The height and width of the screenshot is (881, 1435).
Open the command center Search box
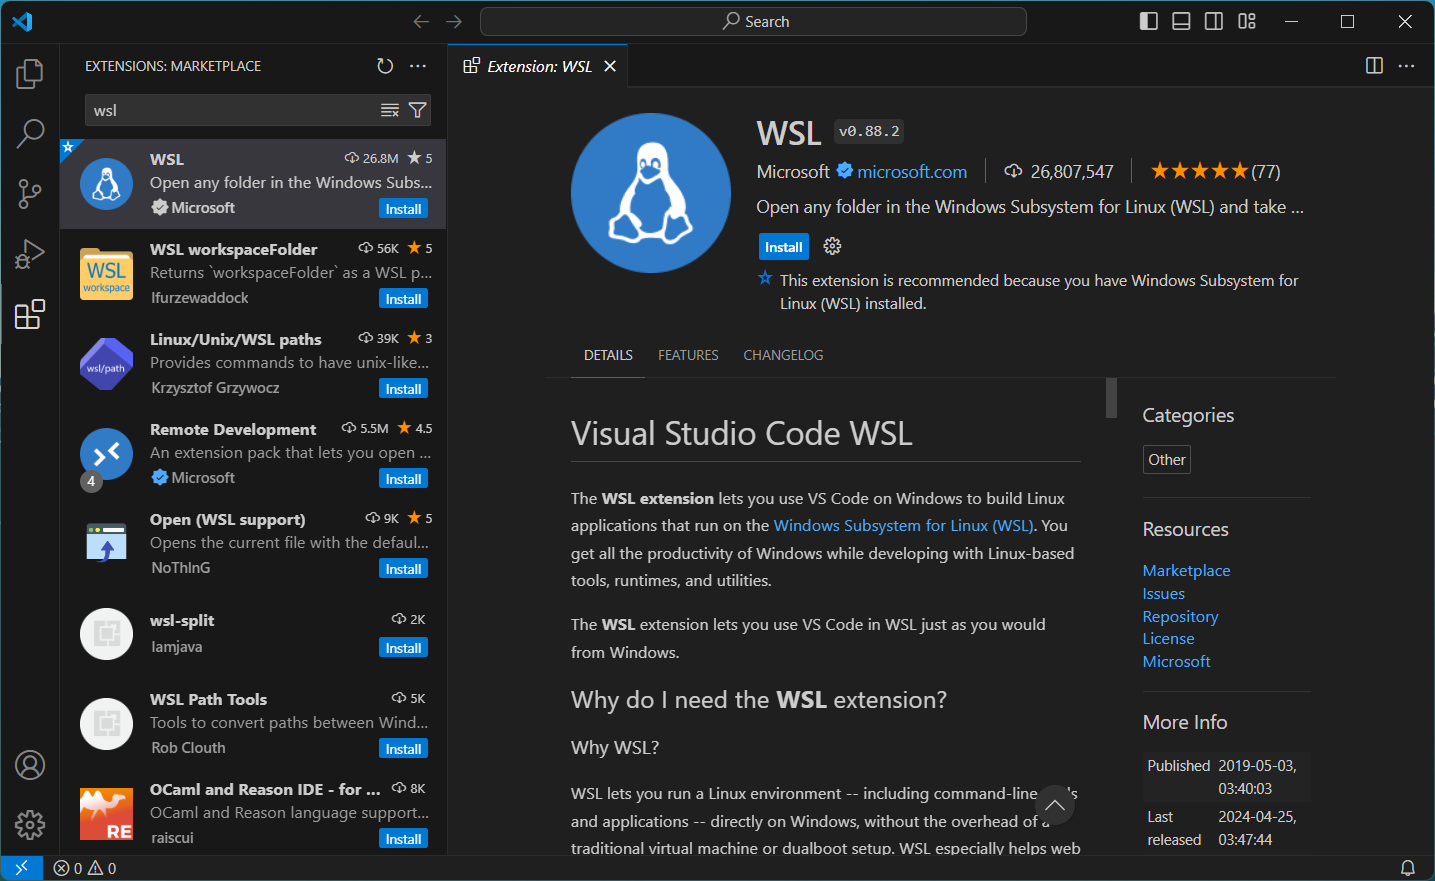(x=753, y=21)
